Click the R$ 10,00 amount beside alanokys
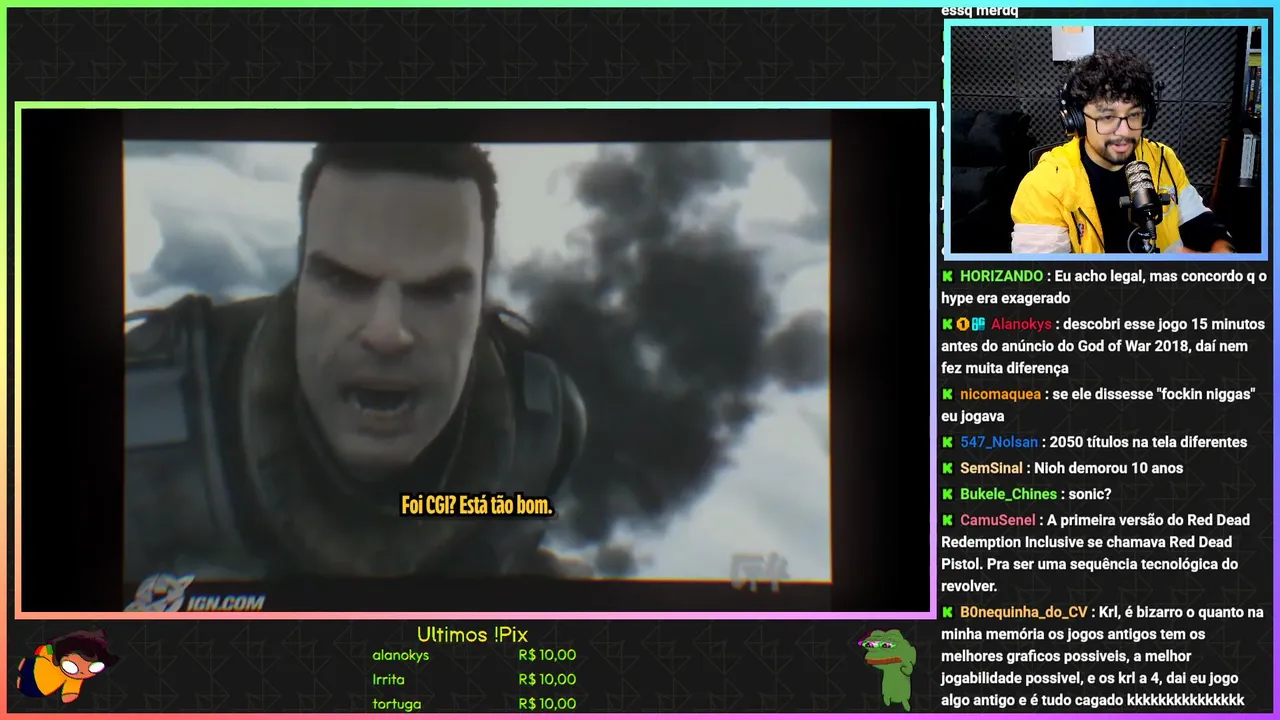The height and width of the screenshot is (720, 1280). click(x=547, y=655)
